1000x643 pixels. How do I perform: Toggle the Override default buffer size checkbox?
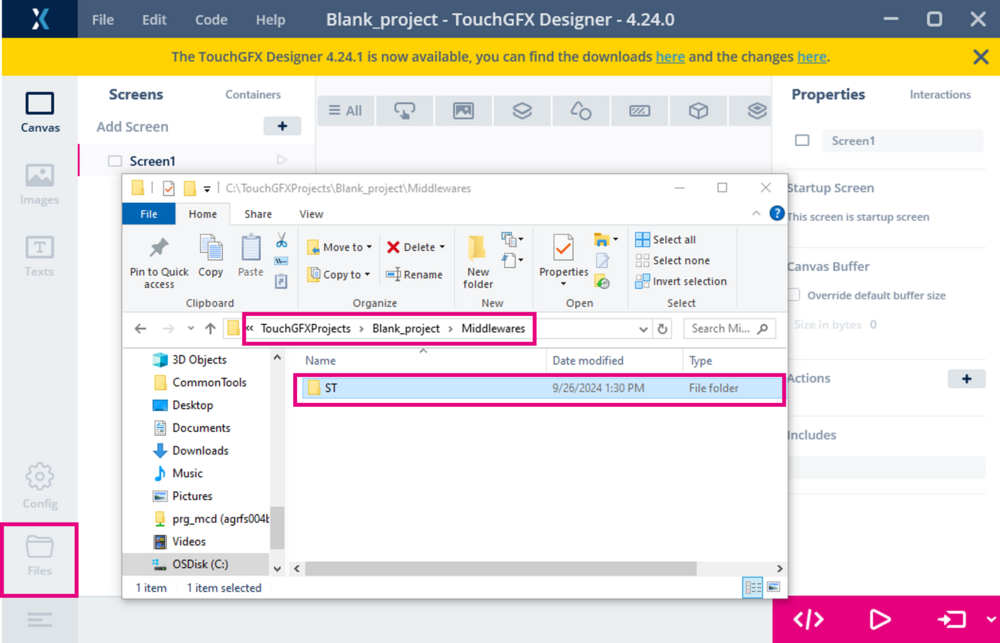[x=794, y=295]
